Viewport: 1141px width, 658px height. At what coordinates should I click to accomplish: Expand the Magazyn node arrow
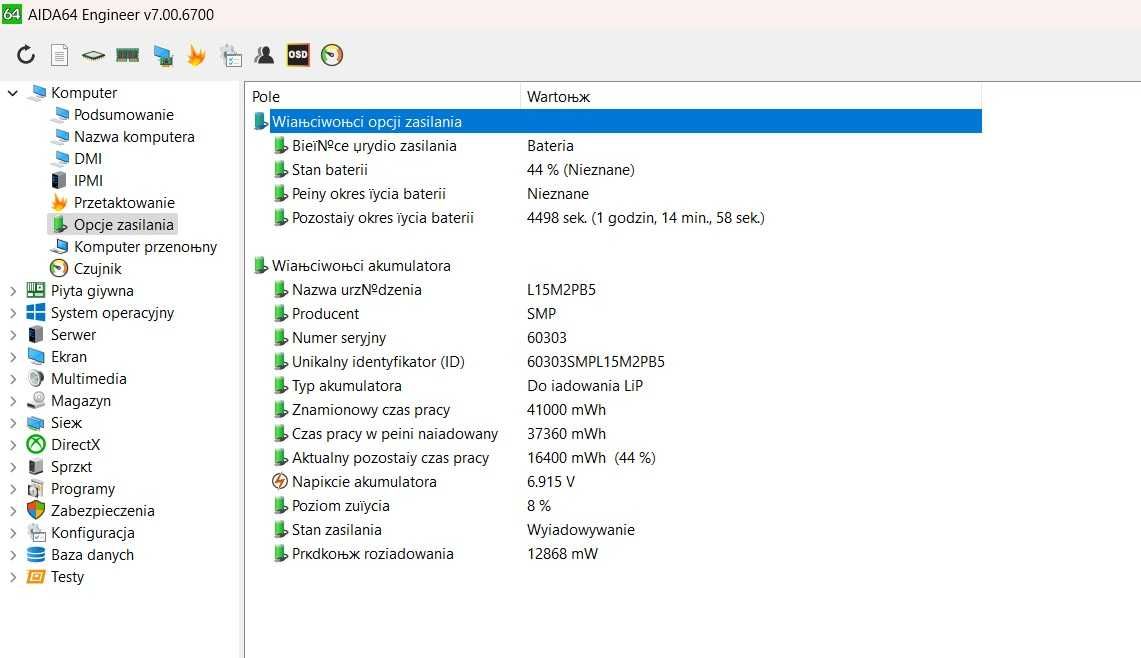pos(12,401)
